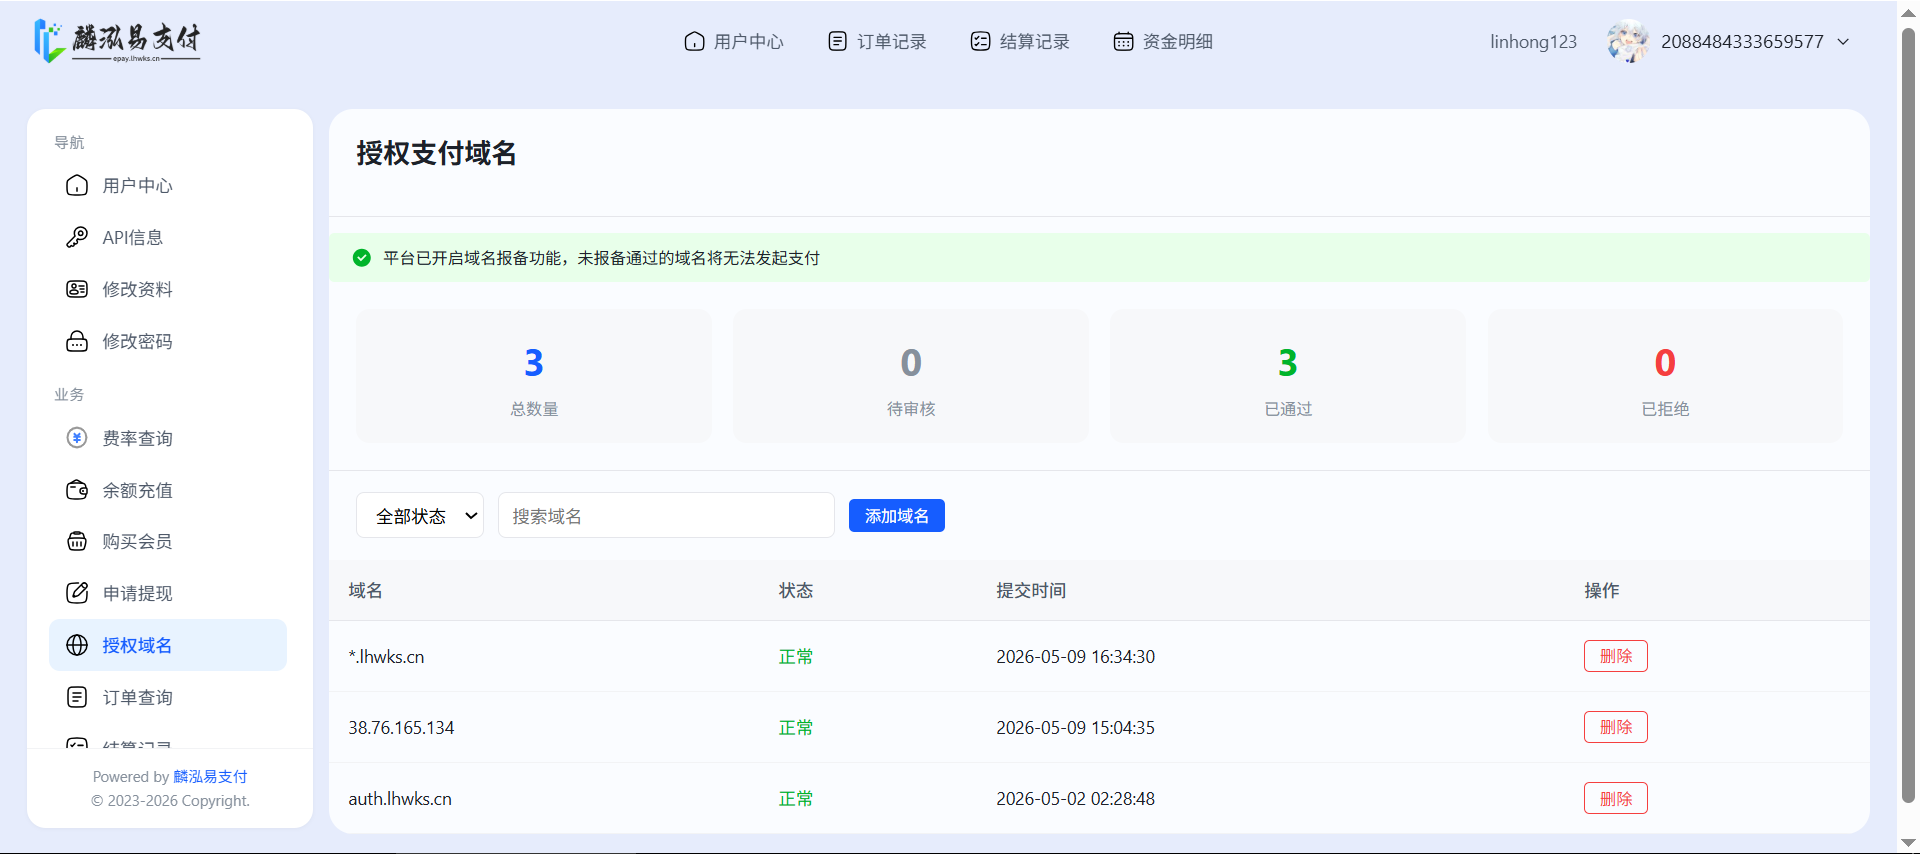Click the settlement icon beside top 结算记录
1920x854 pixels.
[x=980, y=41]
